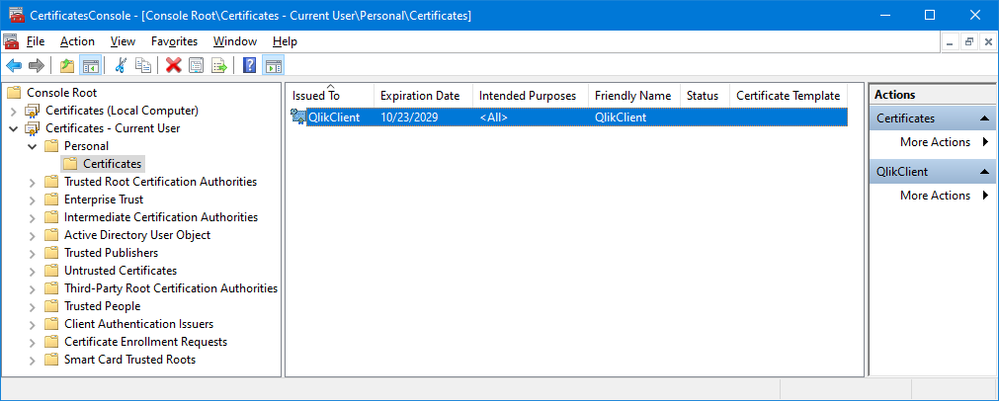Image resolution: width=999 pixels, height=401 pixels.
Task: Select the Certificate Enrollment Requests label
Action: tap(146, 342)
